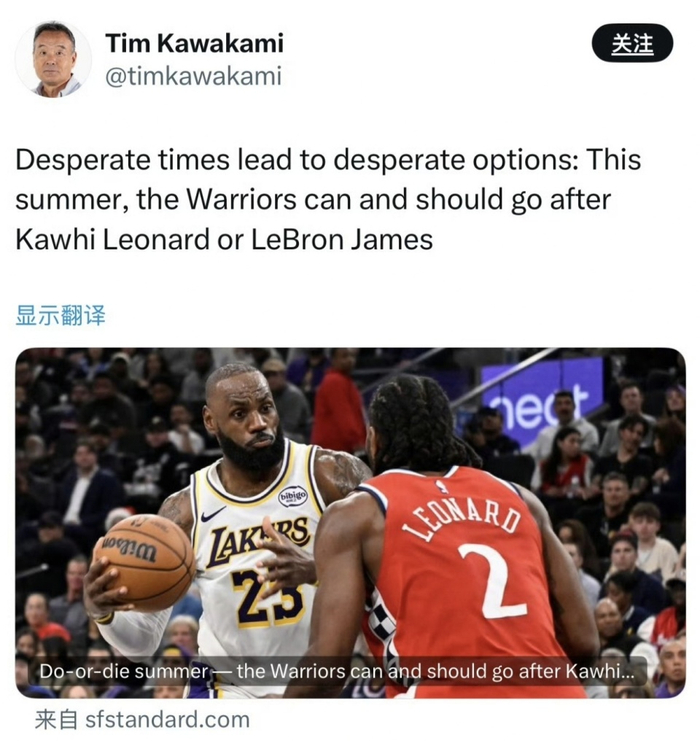Open Tim Kawakami's profile avatar
Screen dimensions: 700x741
click(53, 59)
